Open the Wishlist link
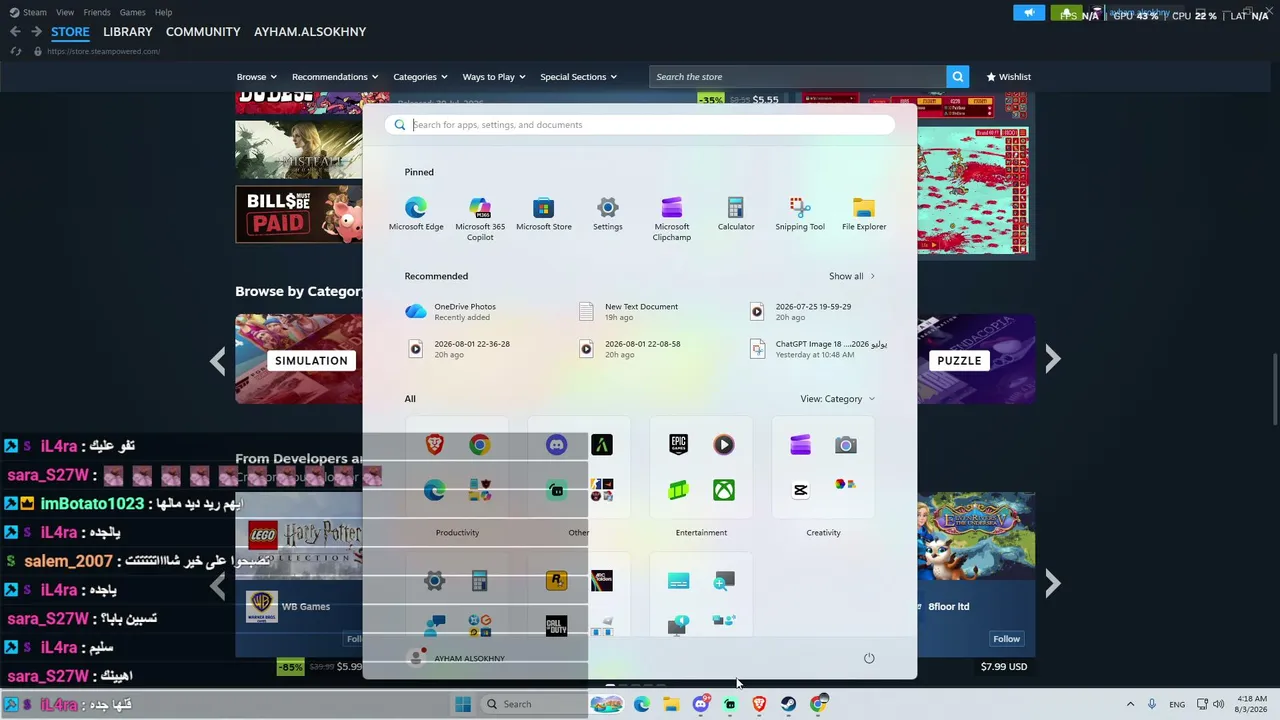The width and height of the screenshot is (1280, 720). [1008, 77]
